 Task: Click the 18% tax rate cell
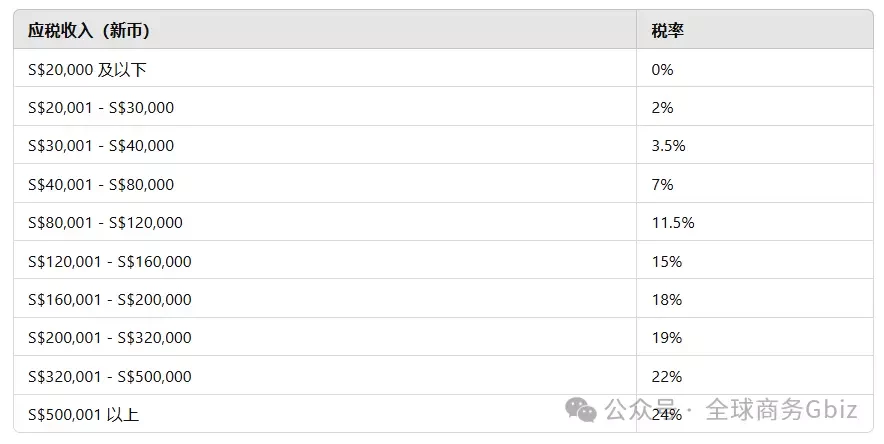pos(755,299)
